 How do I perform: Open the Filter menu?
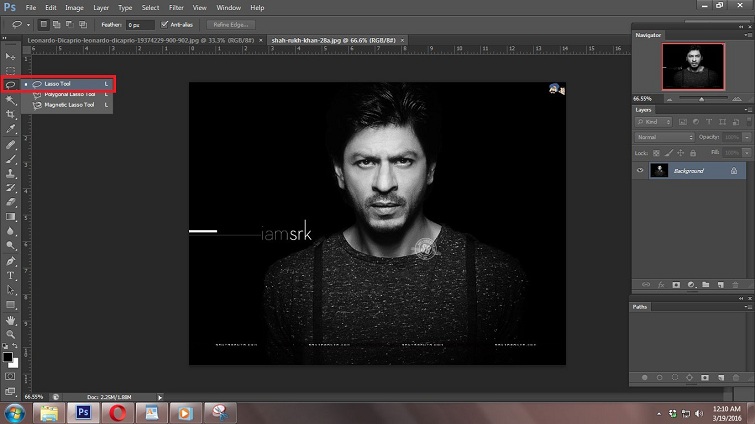click(176, 7)
